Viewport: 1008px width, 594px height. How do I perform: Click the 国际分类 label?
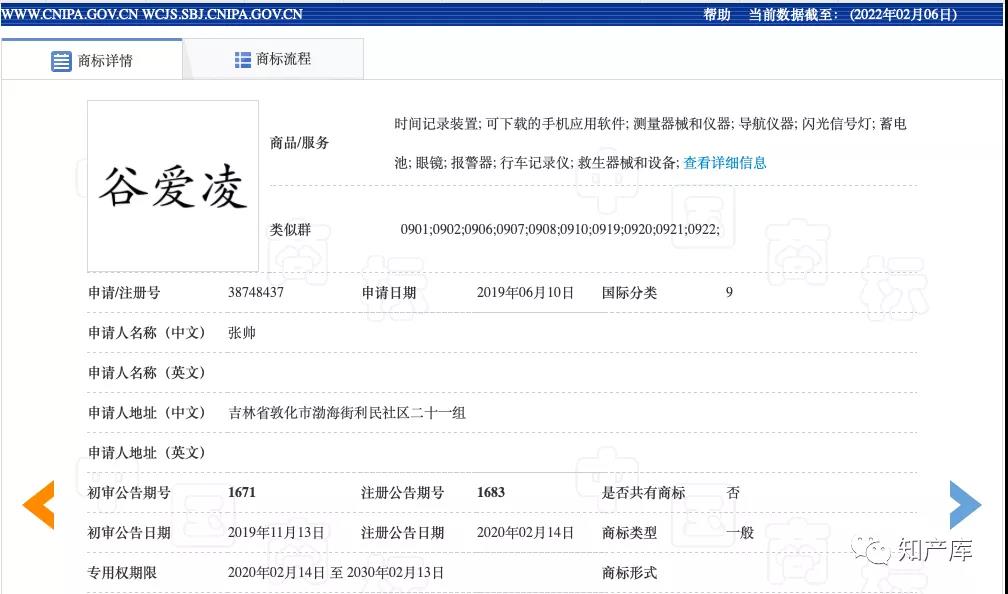pos(629,292)
